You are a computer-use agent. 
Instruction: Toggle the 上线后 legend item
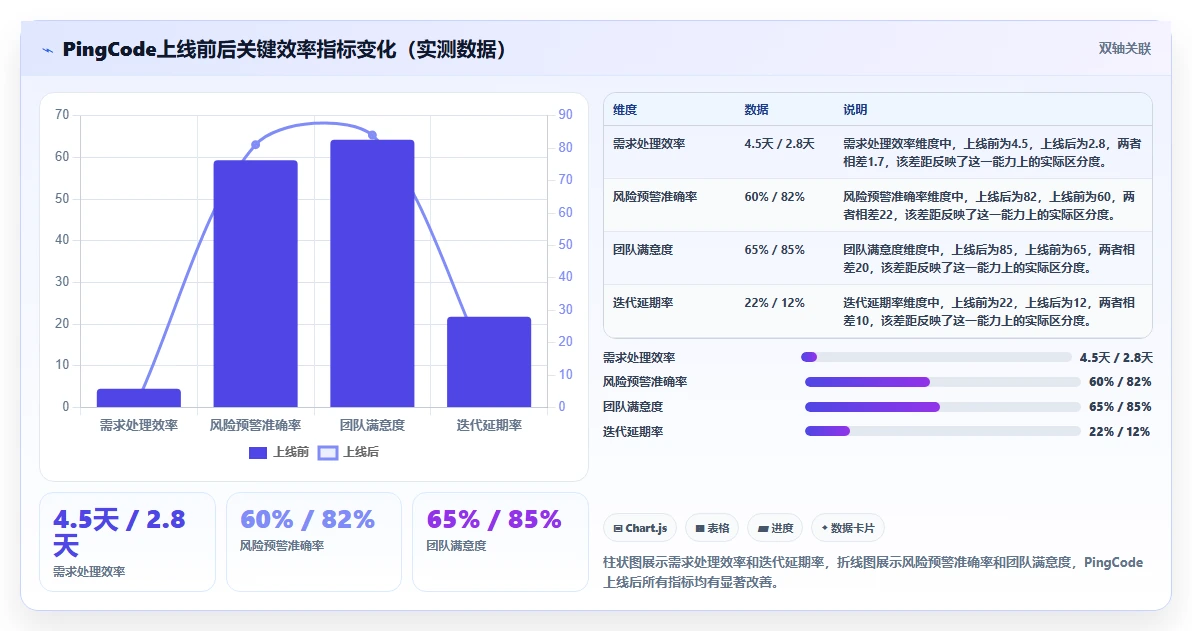pos(348,452)
